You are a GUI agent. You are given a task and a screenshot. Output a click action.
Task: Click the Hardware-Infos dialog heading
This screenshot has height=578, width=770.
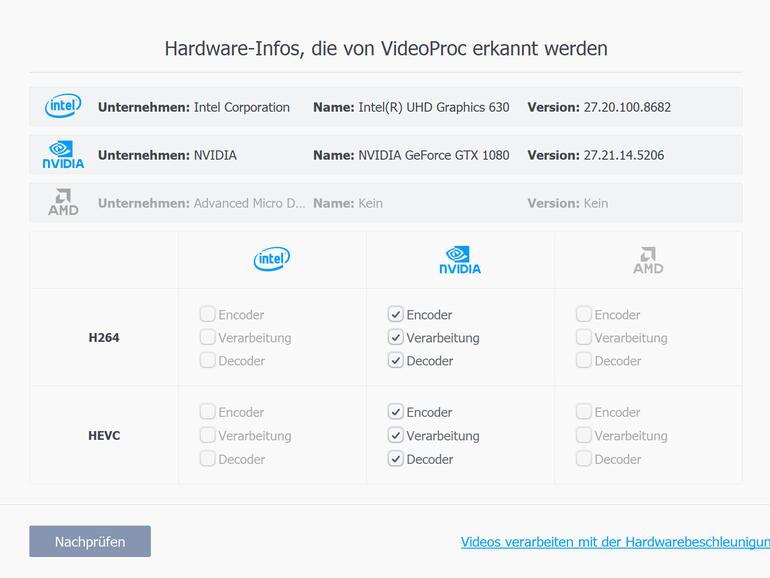pos(386,49)
